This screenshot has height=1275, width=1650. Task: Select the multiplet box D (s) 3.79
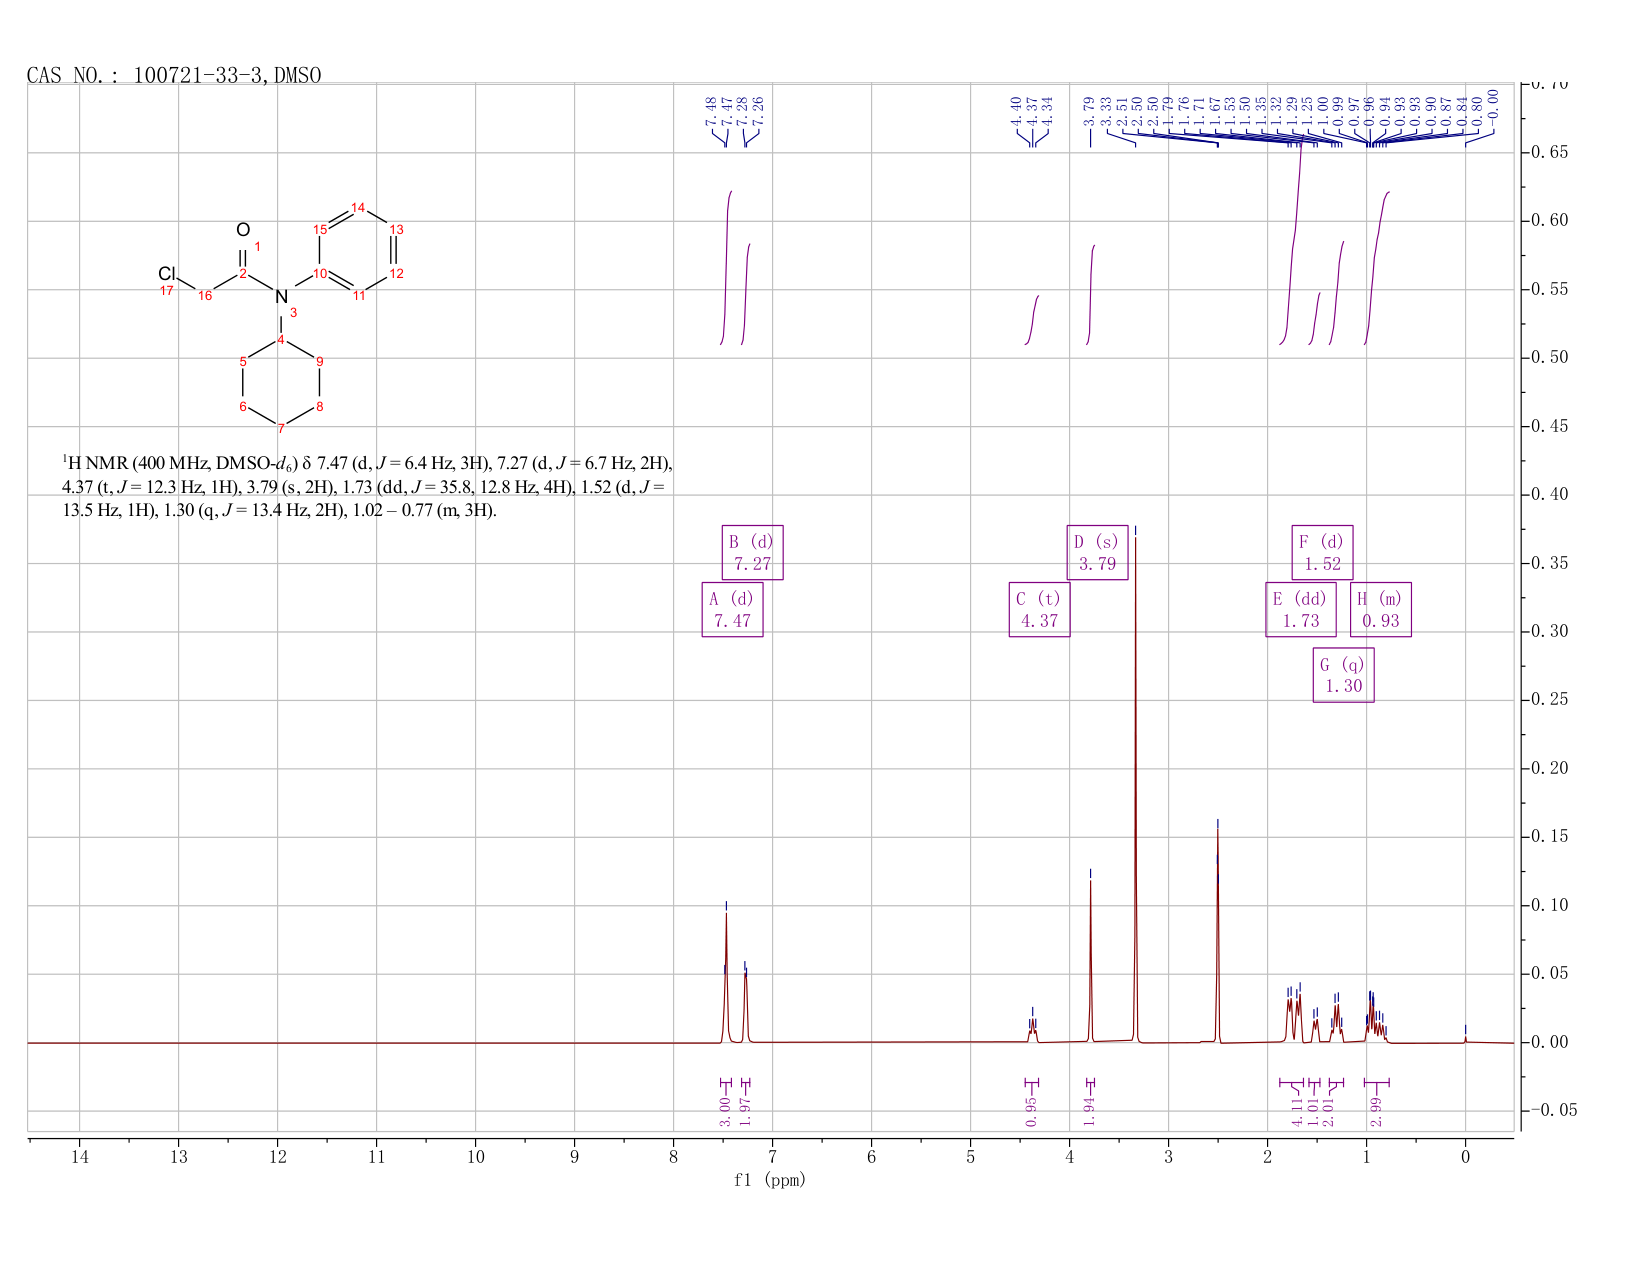tap(1097, 553)
